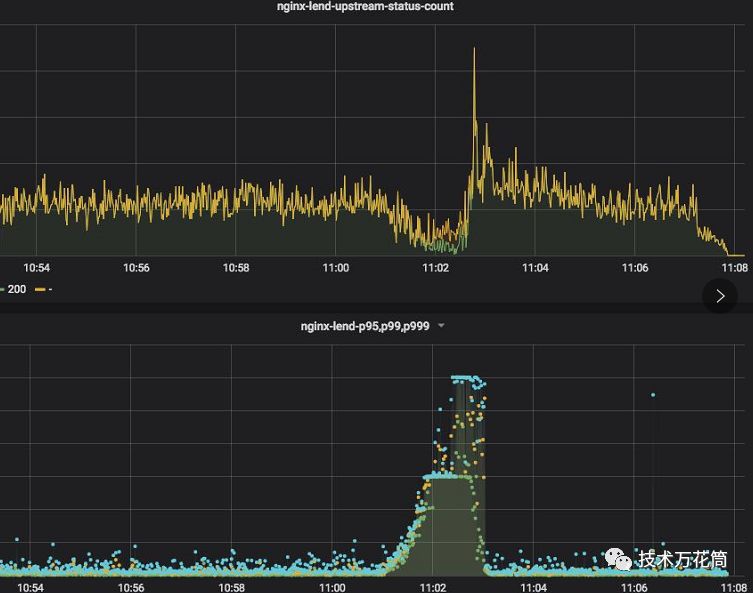Click the 11:04 label on lower chart axis
The image size is (753, 593).
pyautogui.click(x=534, y=587)
